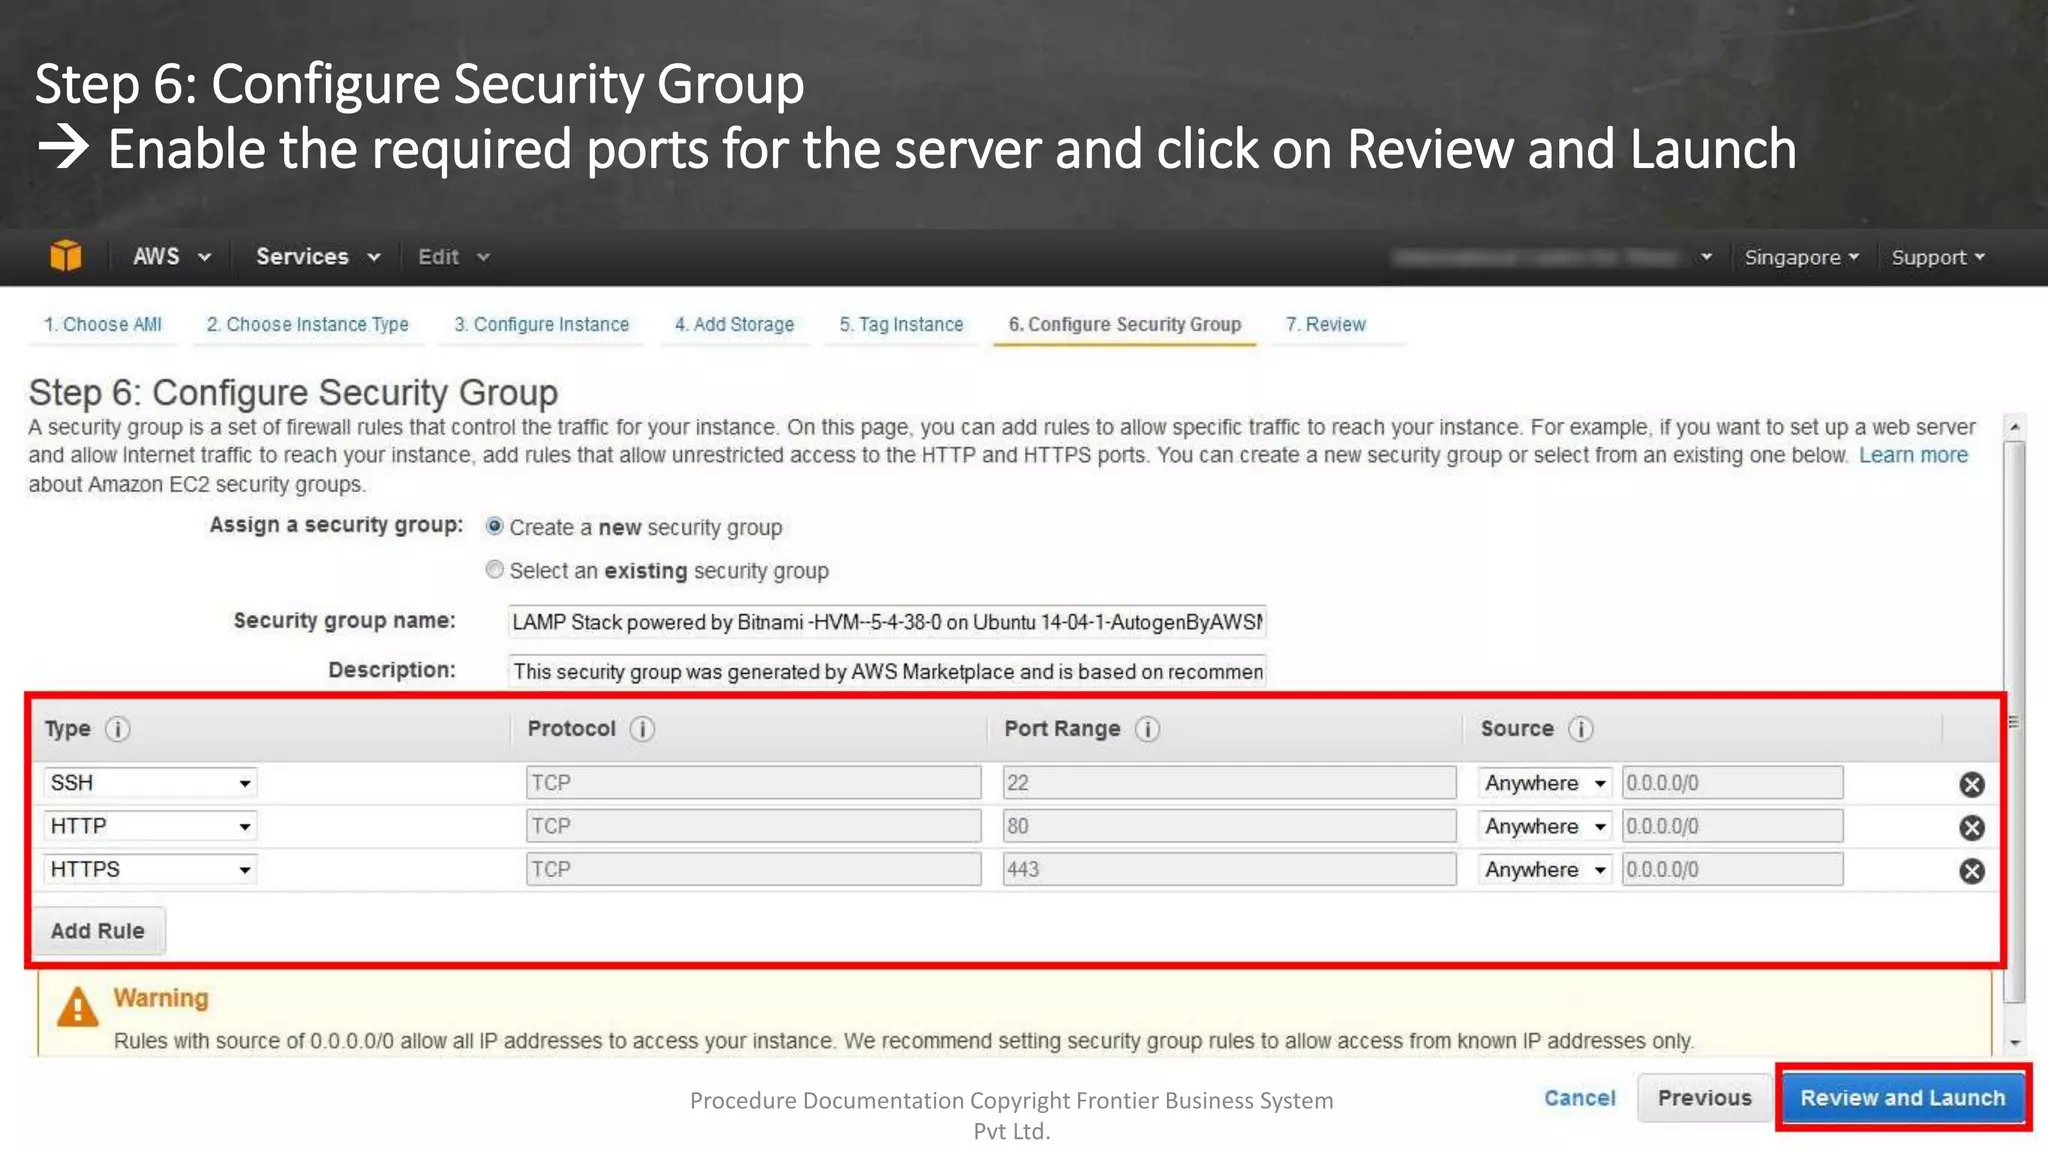The height and width of the screenshot is (1152, 2048).
Task: Click the SSH port range field 22
Action: tap(1229, 783)
